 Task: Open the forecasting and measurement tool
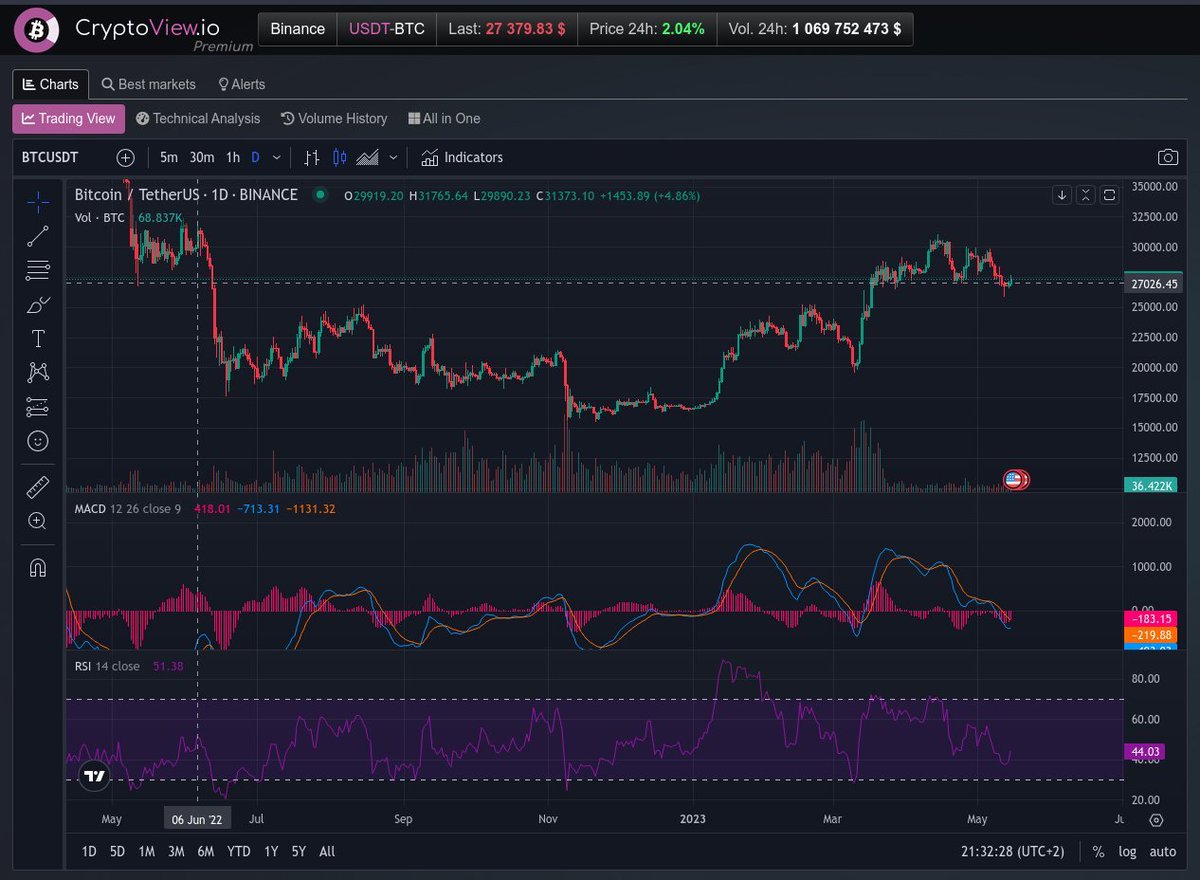38,407
